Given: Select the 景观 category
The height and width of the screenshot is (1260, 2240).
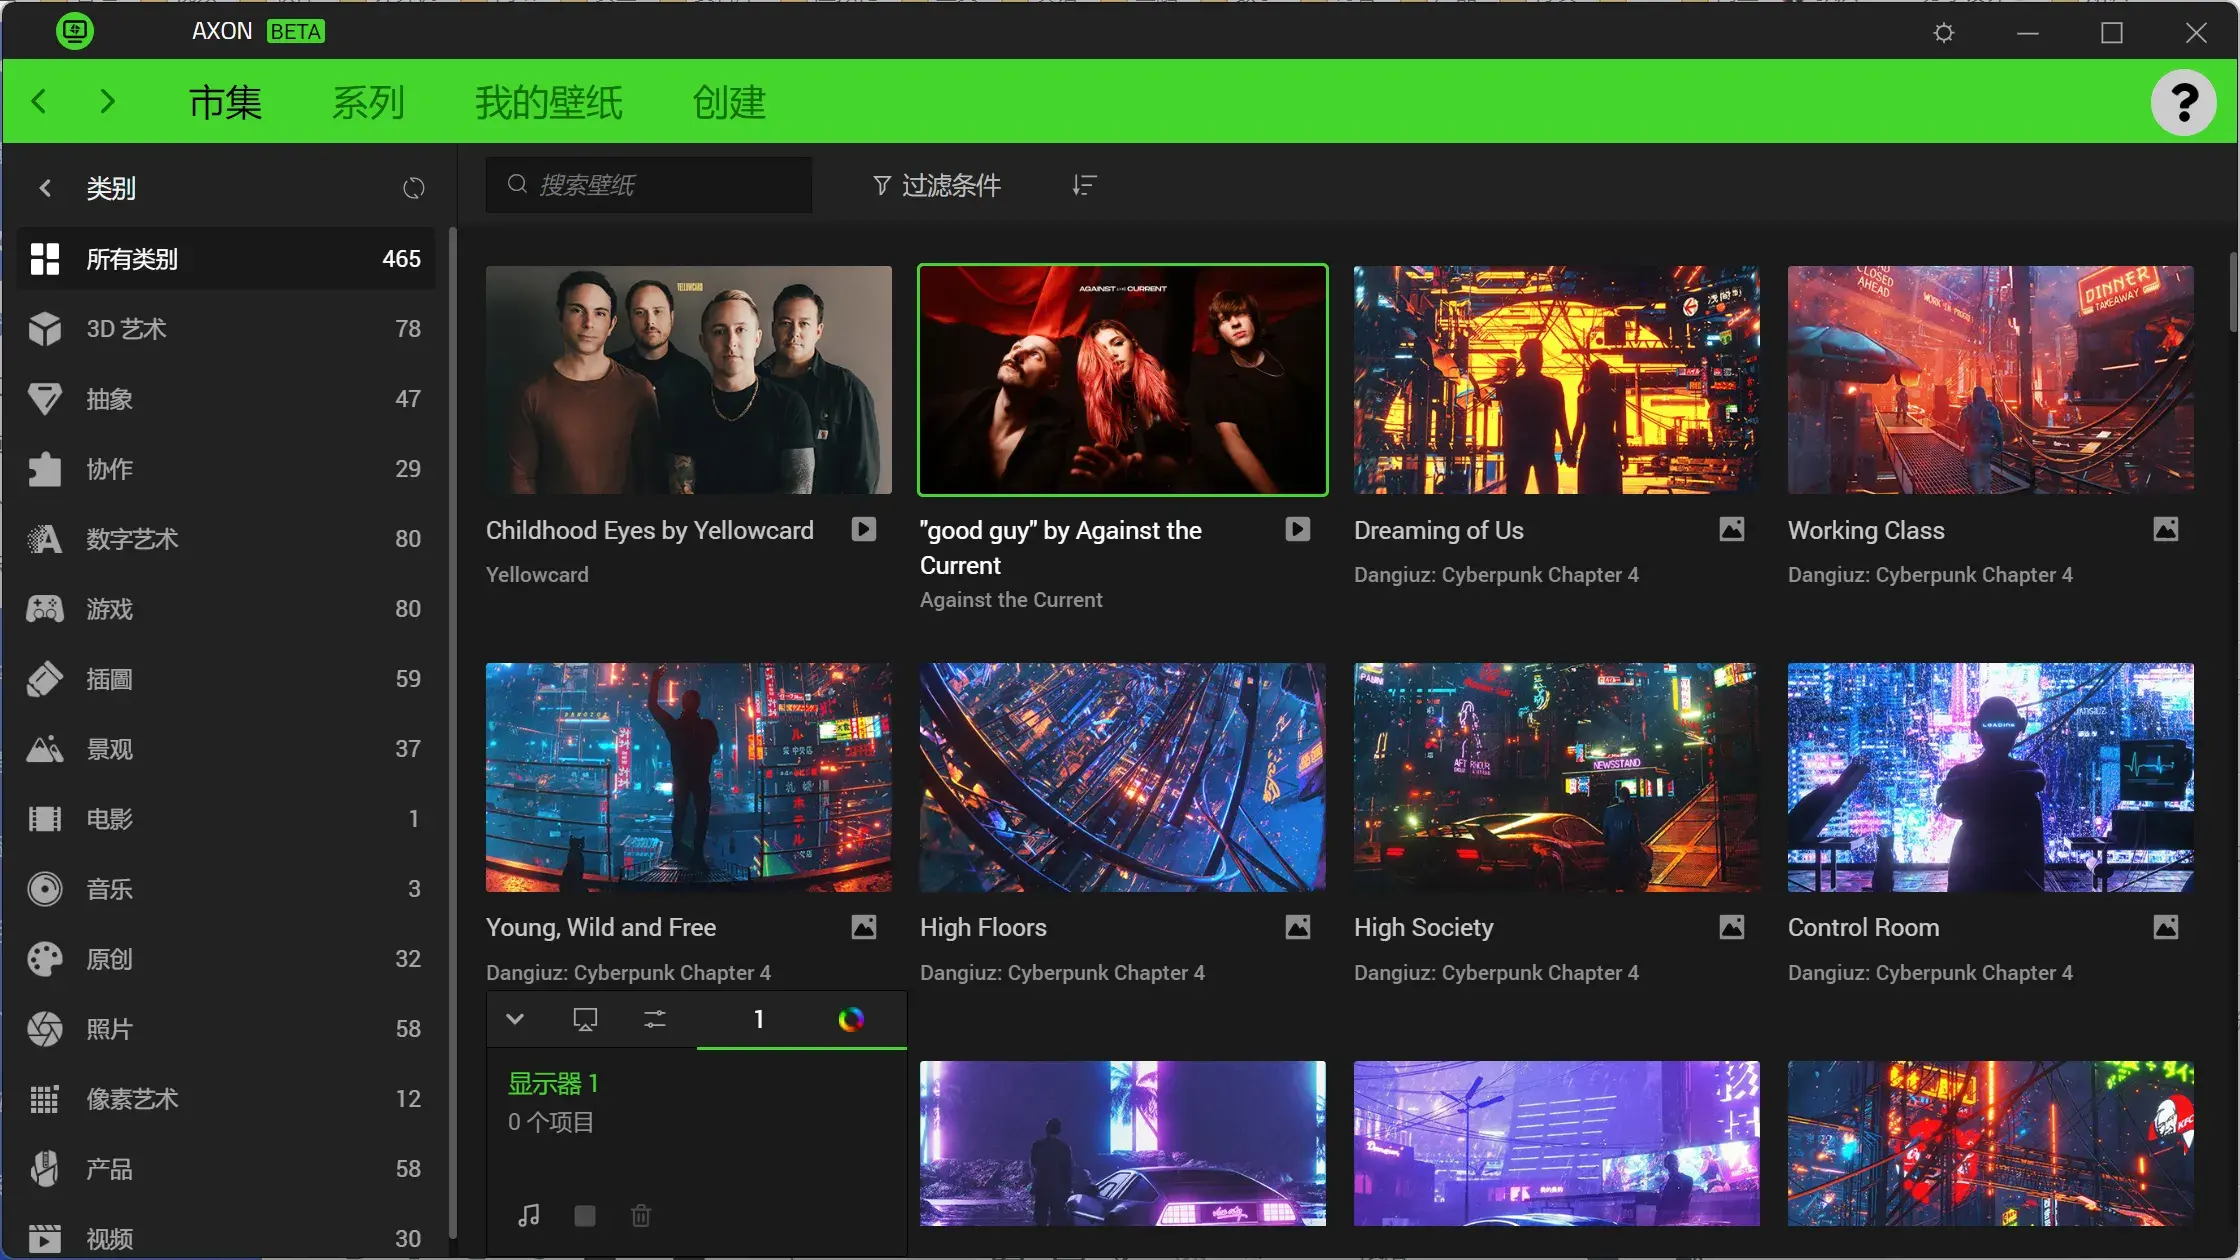Looking at the screenshot, I should point(226,749).
